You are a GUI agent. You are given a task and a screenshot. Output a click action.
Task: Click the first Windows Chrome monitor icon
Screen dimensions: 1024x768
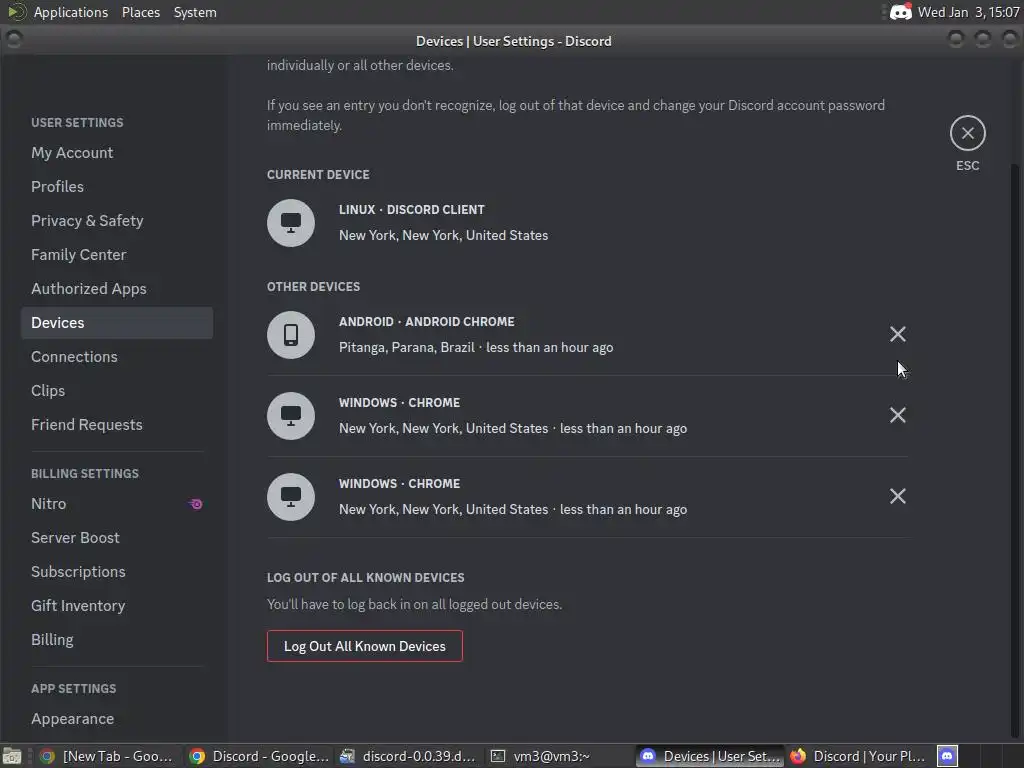(291, 416)
